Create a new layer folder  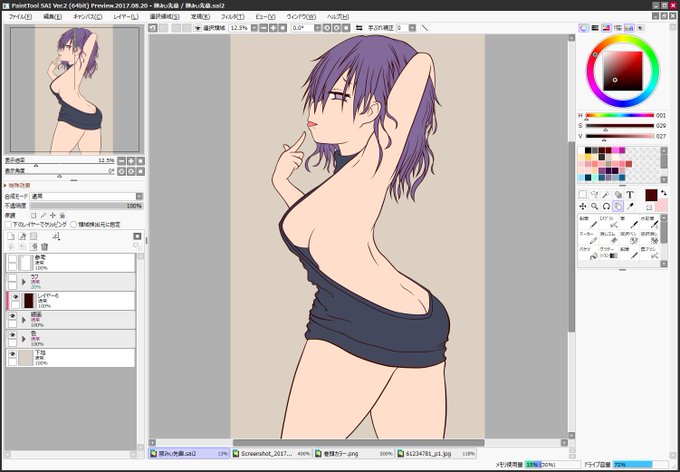(33, 236)
